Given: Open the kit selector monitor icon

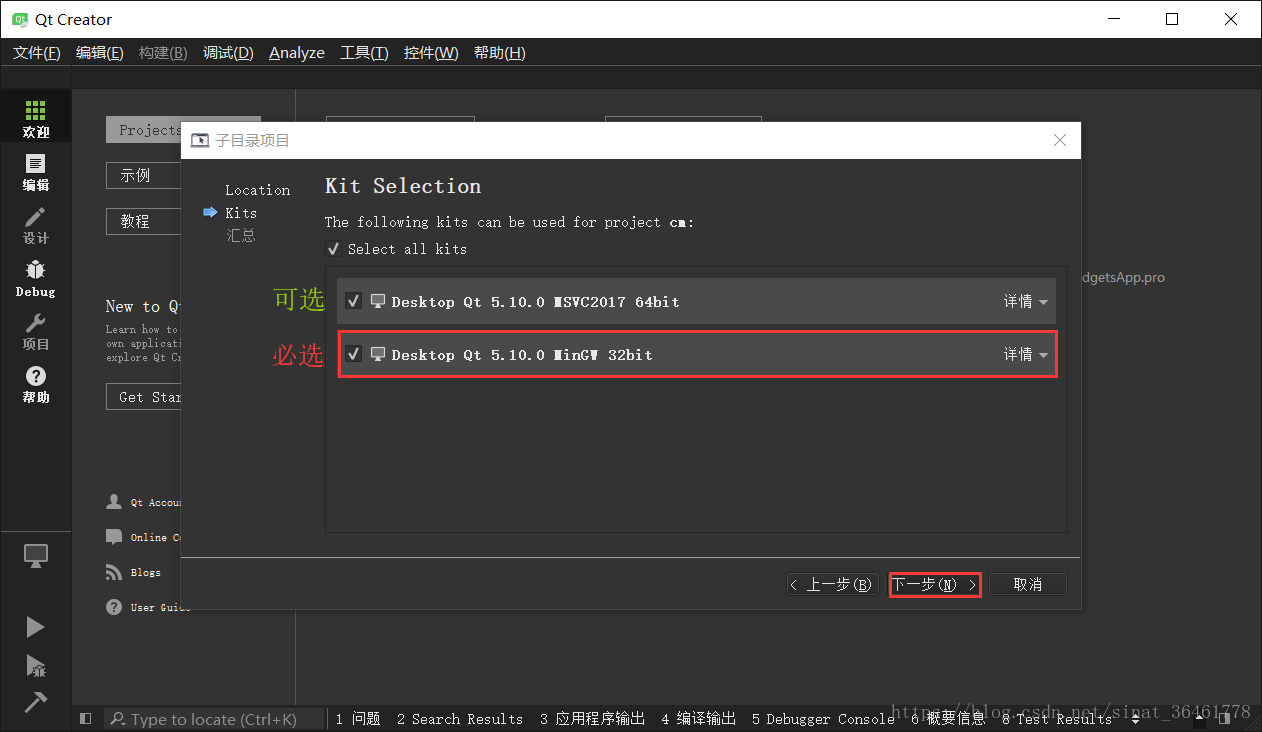Looking at the screenshot, I should coord(36,556).
